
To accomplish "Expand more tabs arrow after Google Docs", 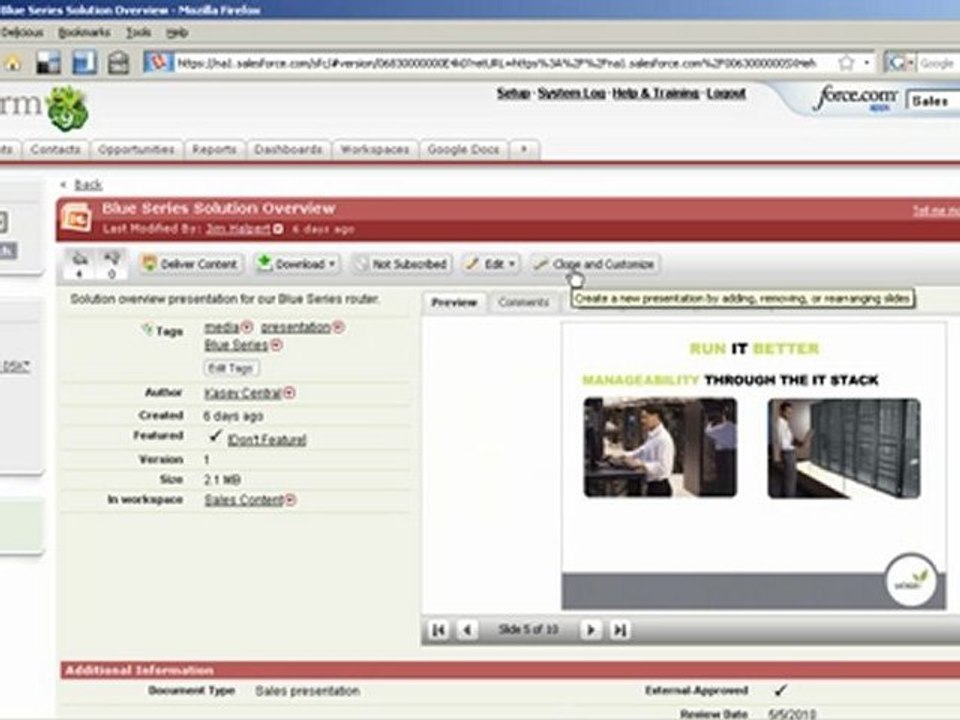I will tap(524, 149).
